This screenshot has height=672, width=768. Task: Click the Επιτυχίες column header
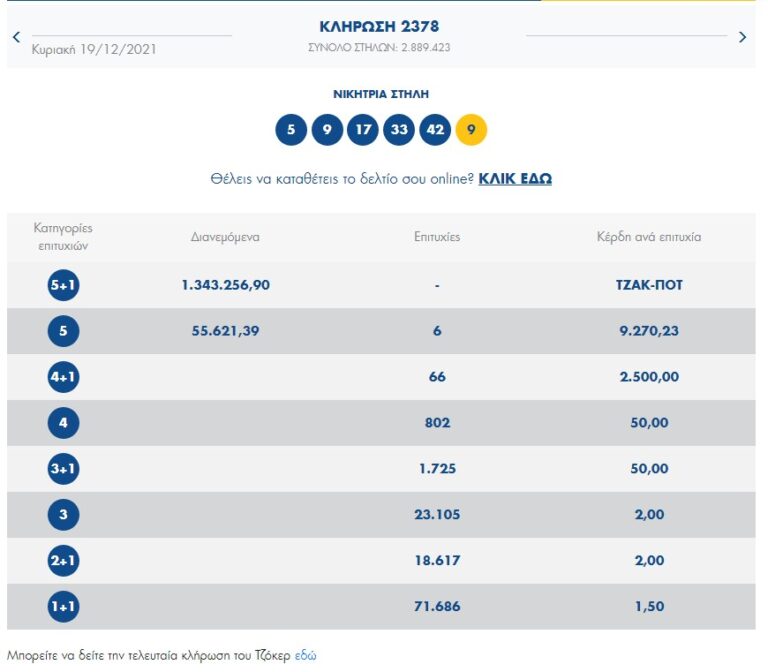coord(437,238)
